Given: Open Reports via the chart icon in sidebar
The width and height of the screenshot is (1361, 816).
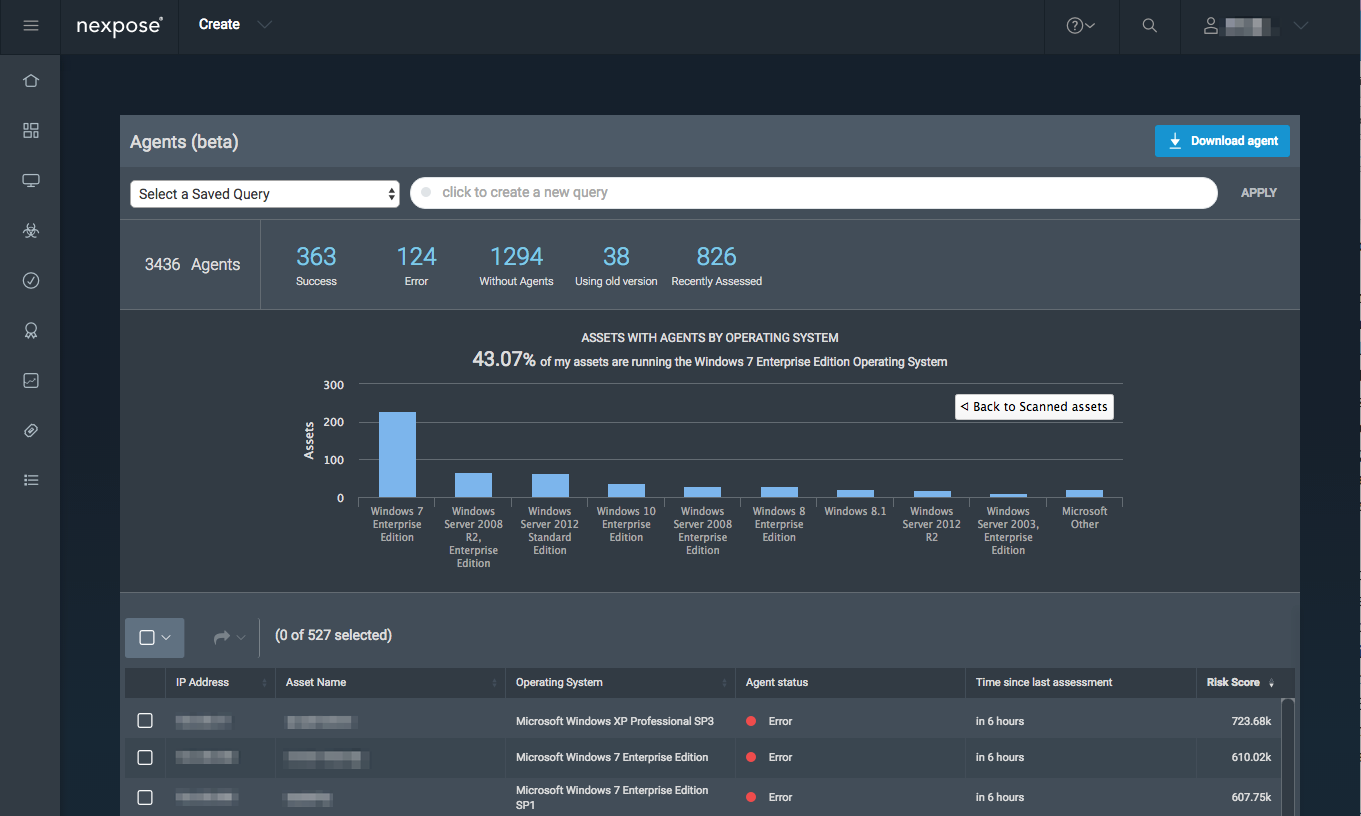Looking at the screenshot, I should click(31, 381).
